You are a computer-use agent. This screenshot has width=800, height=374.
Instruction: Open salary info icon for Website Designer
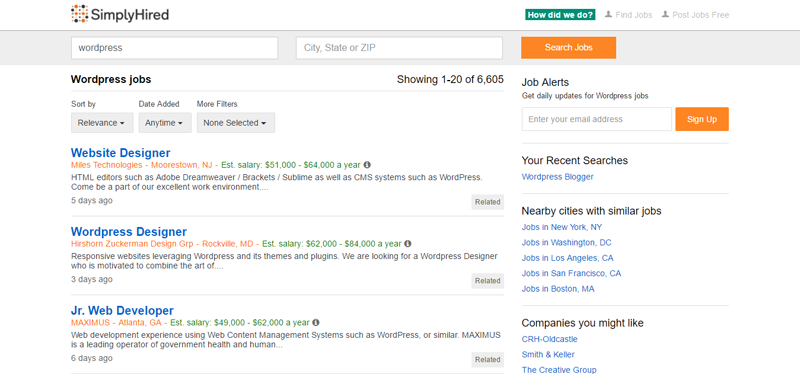coord(367,165)
